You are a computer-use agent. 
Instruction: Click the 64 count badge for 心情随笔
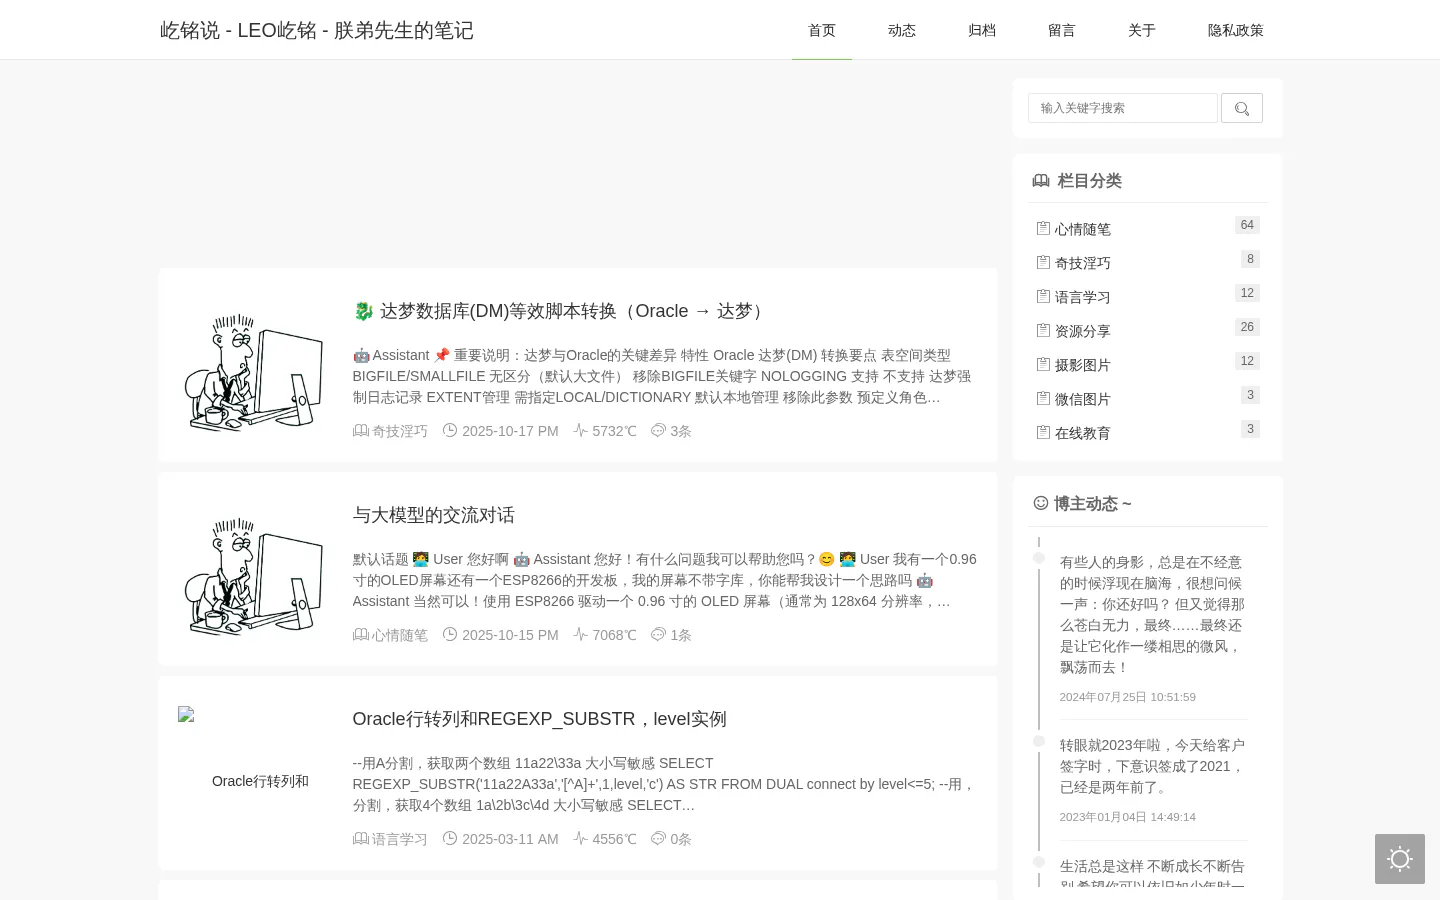pyautogui.click(x=1247, y=225)
